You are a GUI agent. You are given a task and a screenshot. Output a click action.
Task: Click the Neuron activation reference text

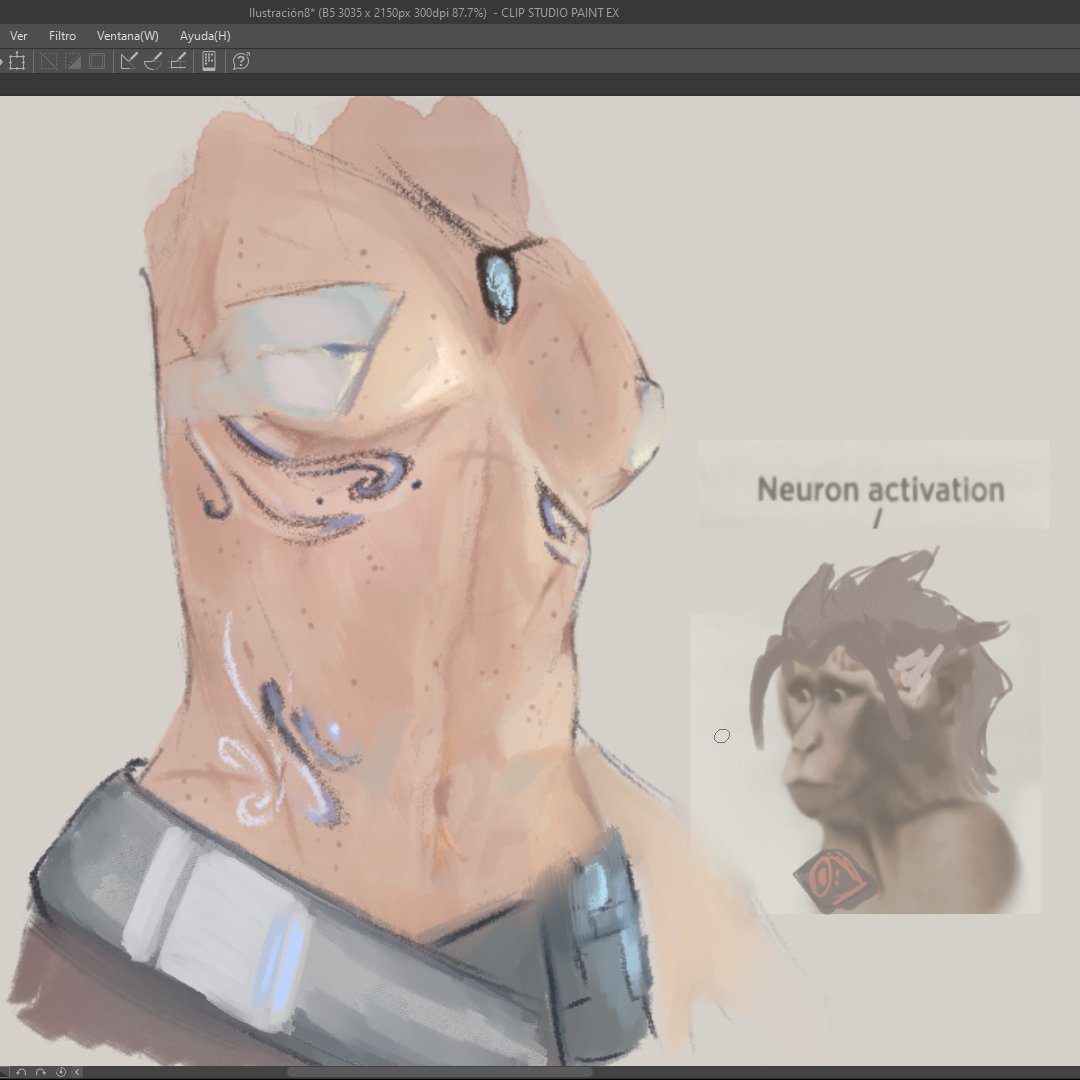coord(880,490)
